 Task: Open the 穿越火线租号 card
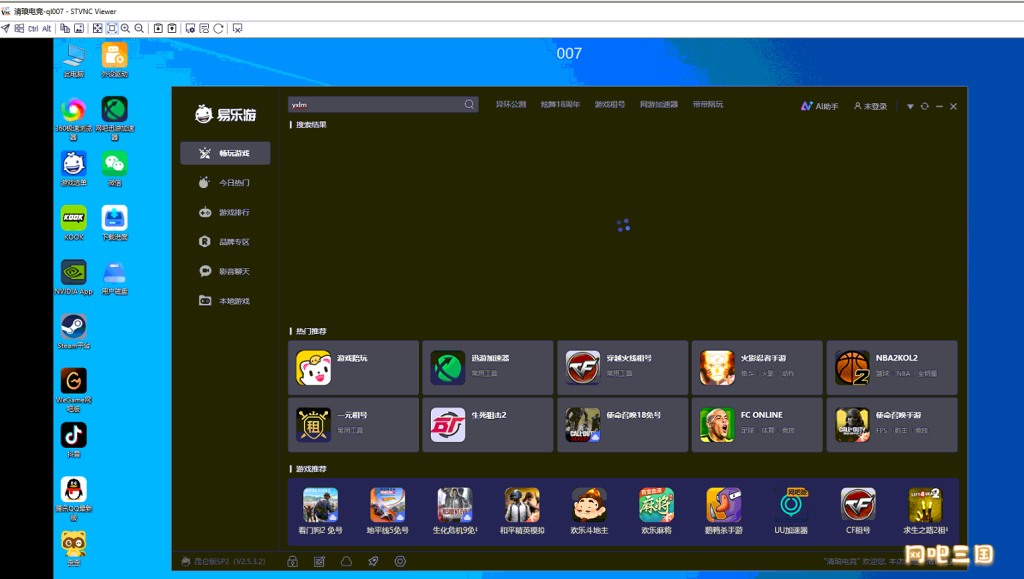click(622, 368)
